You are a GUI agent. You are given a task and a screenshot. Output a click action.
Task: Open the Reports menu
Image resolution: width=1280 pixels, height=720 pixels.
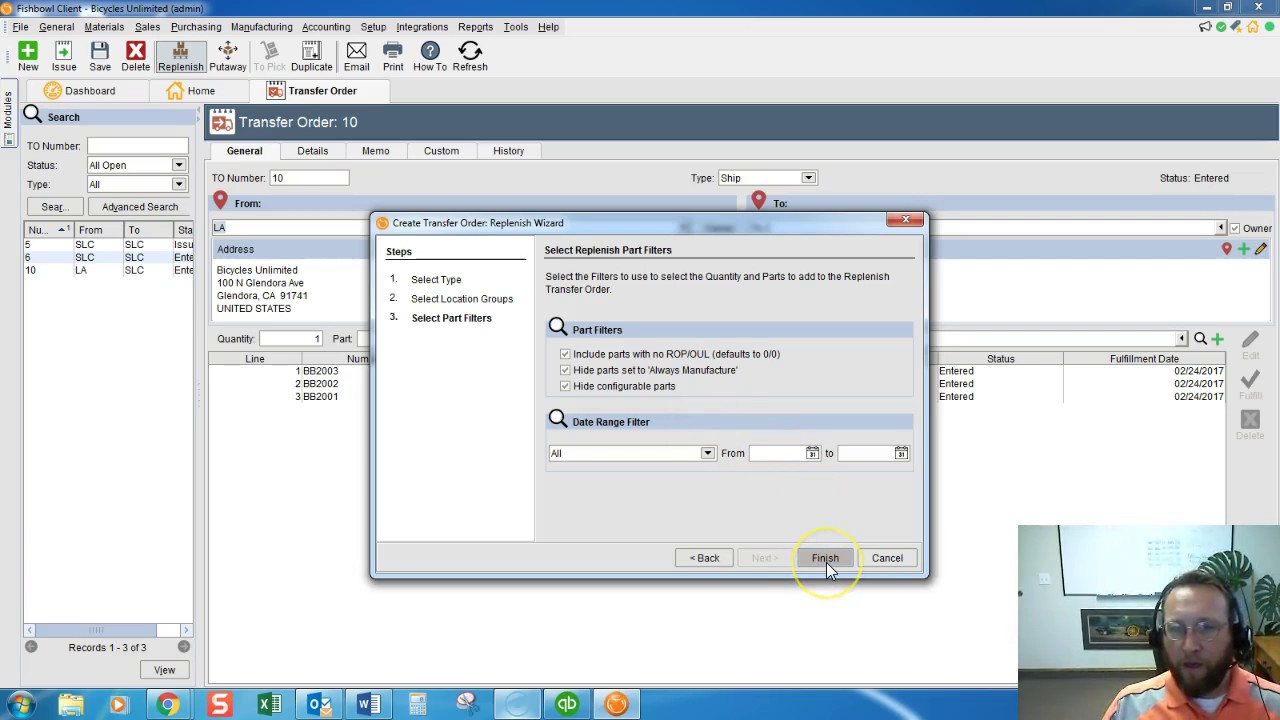pyautogui.click(x=475, y=27)
